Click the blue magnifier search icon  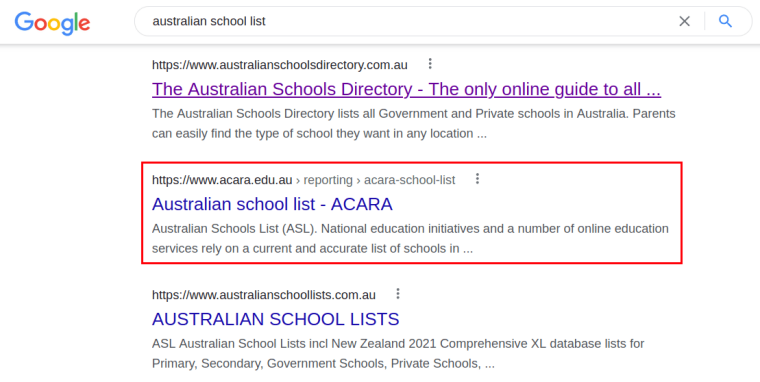725,21
